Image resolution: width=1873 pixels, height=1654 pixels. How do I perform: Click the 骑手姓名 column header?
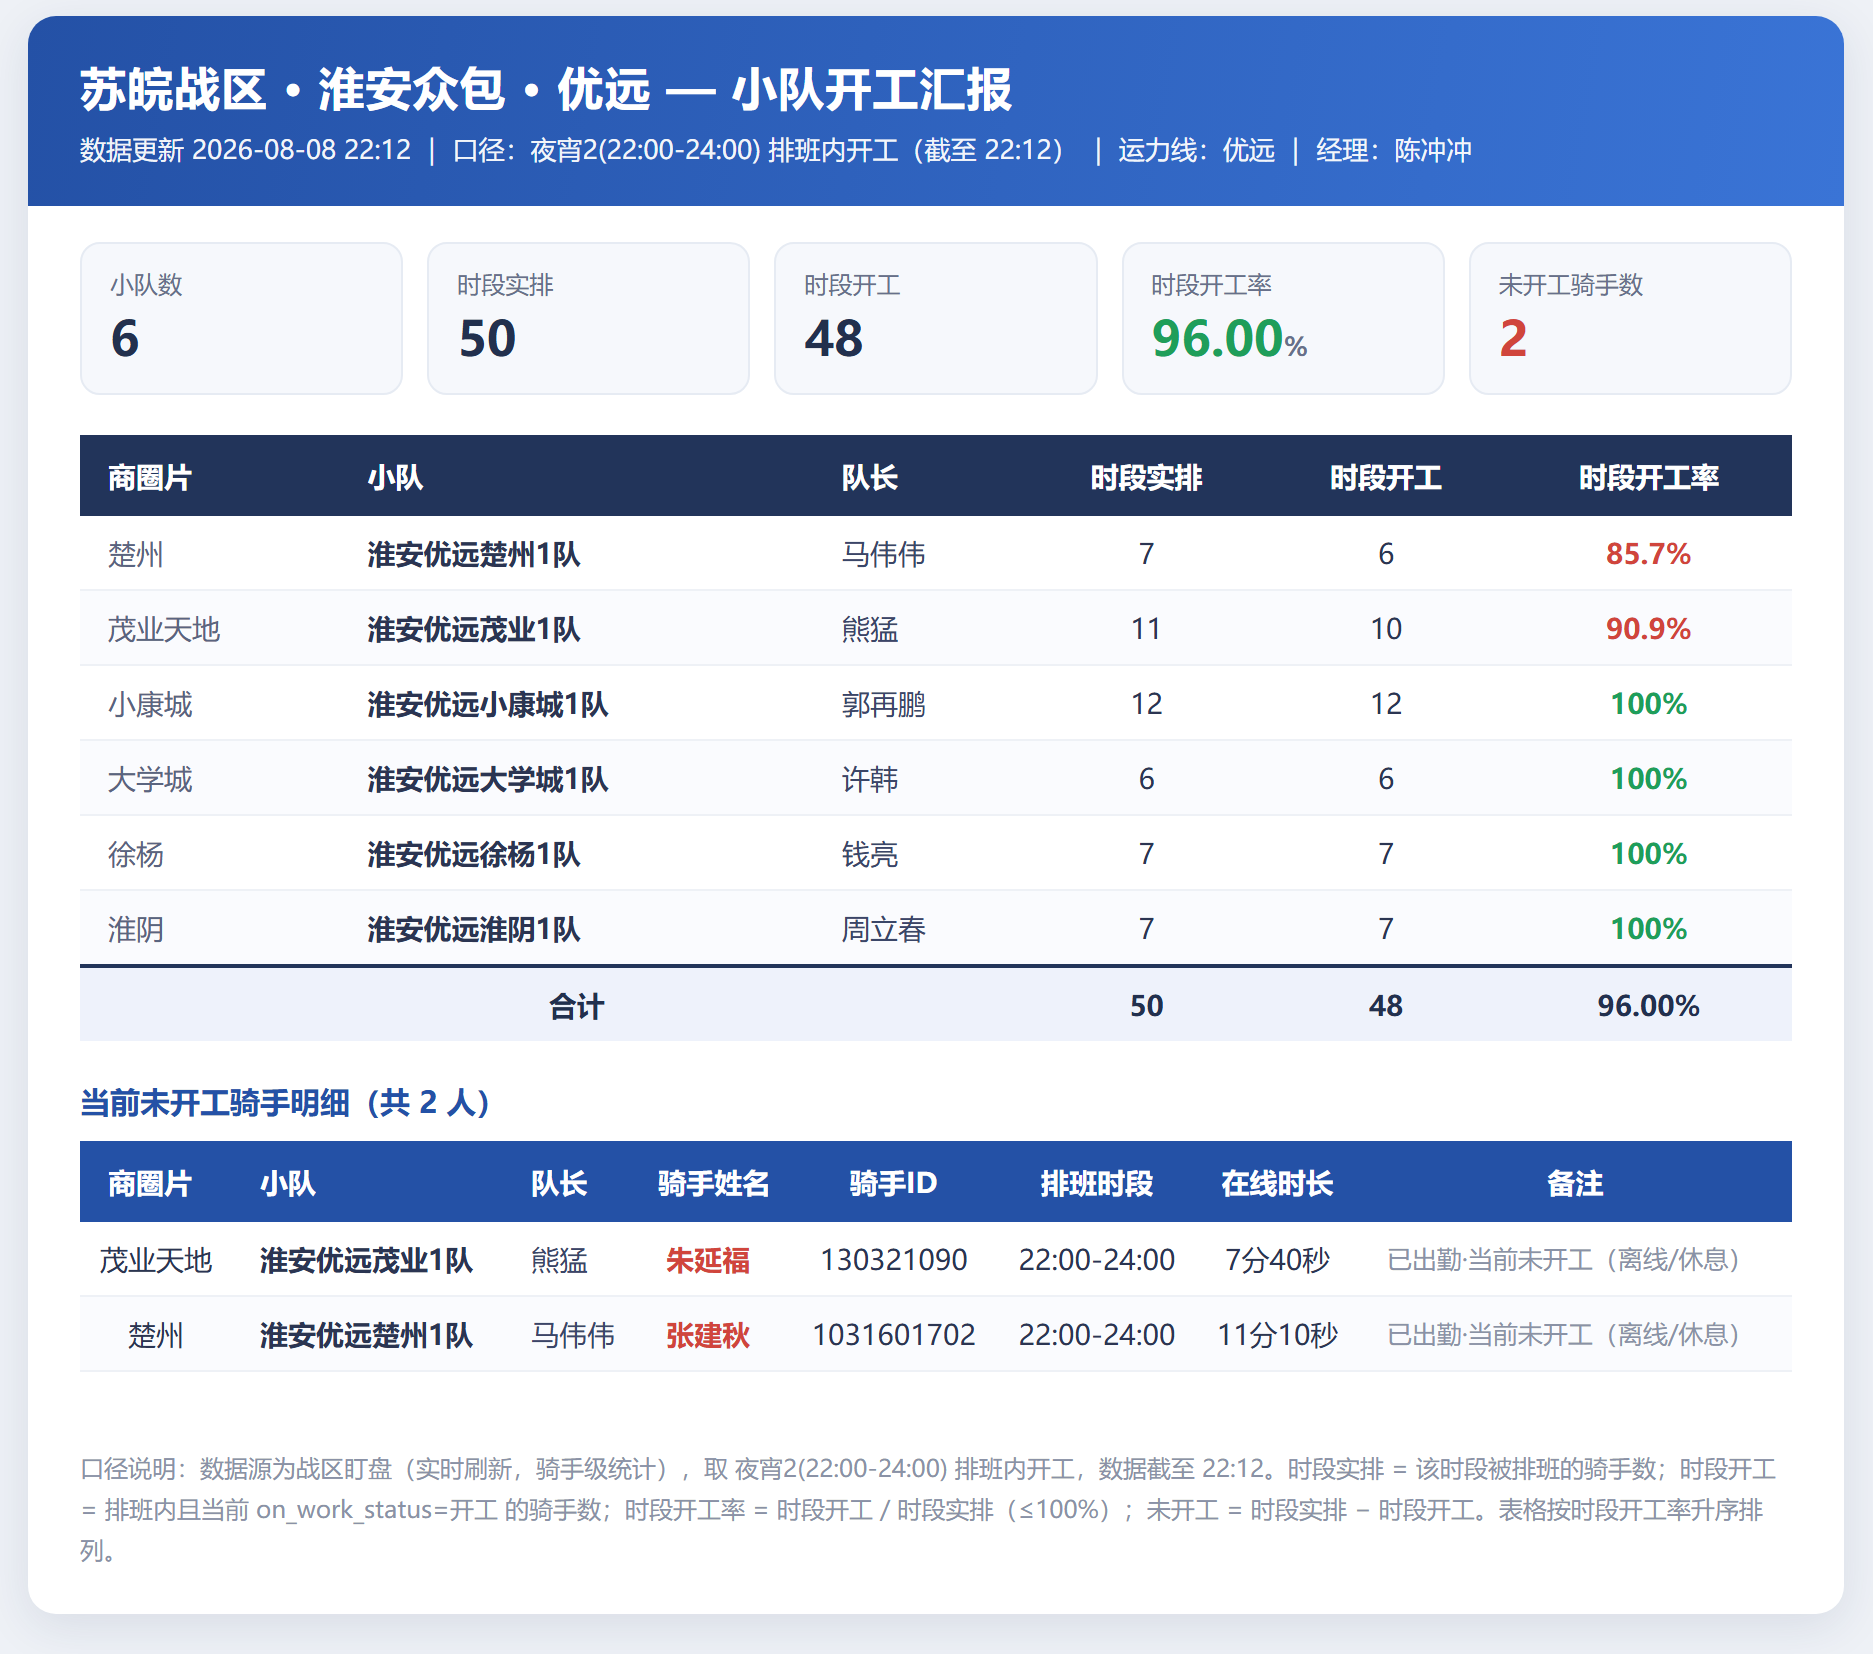click(x=713, y=1183)
